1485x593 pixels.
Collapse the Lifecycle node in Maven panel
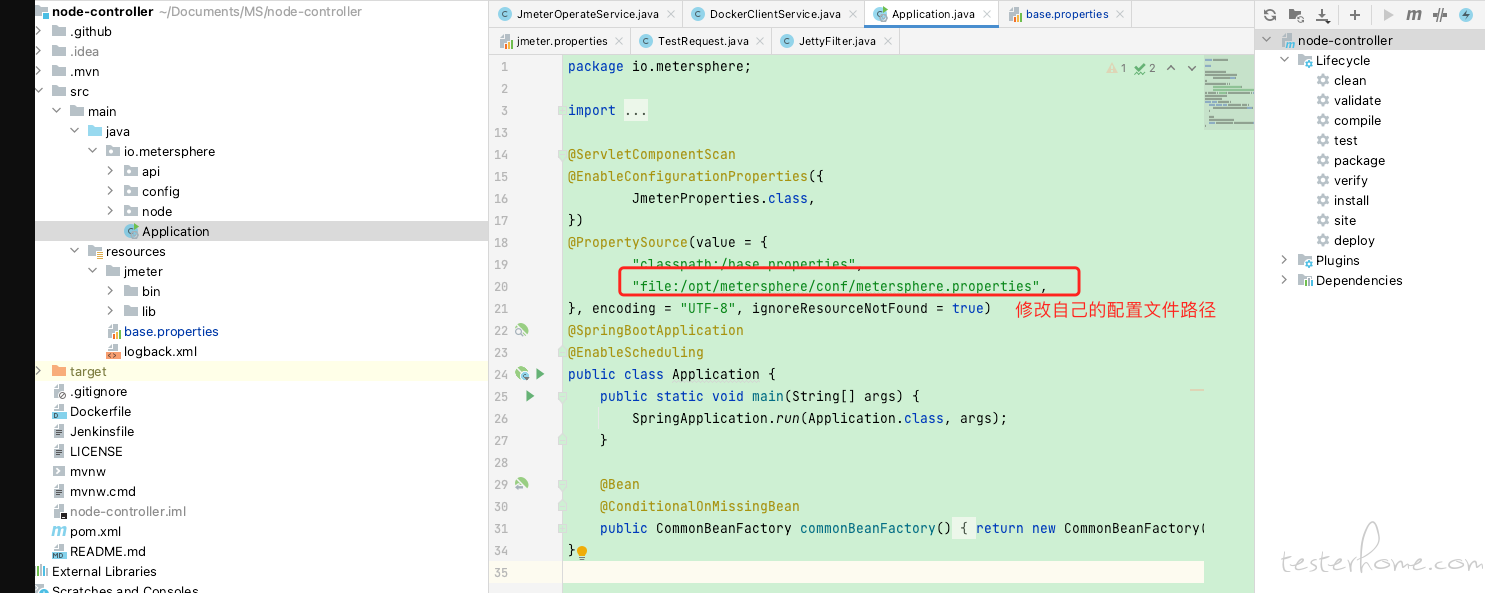point(1285,60)
